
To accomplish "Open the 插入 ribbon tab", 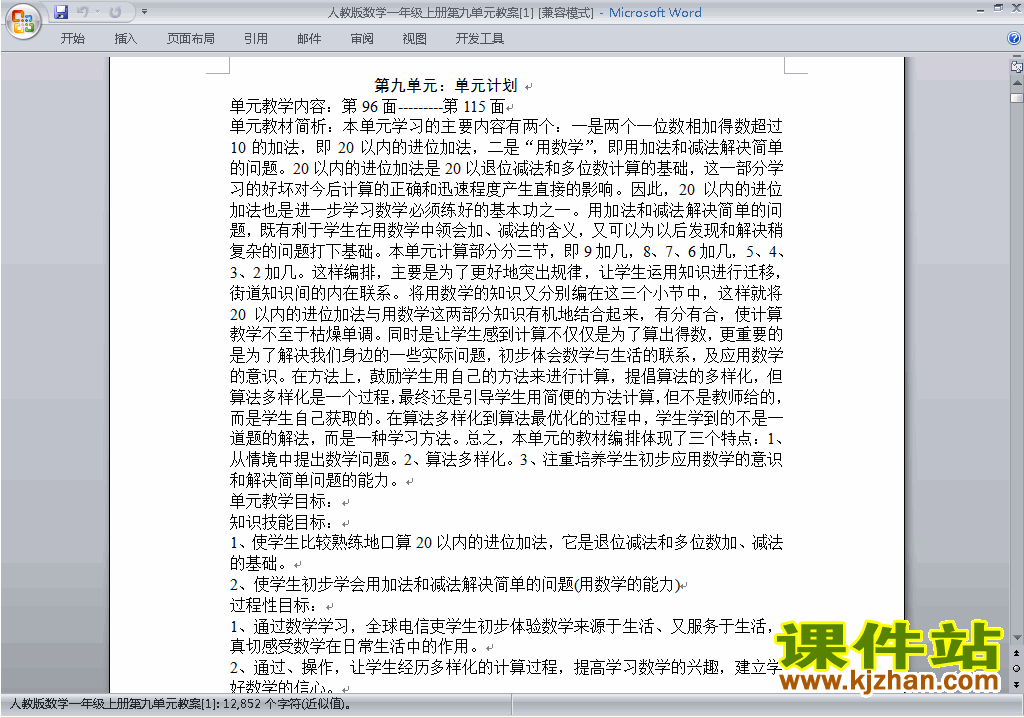I will 125,39.
